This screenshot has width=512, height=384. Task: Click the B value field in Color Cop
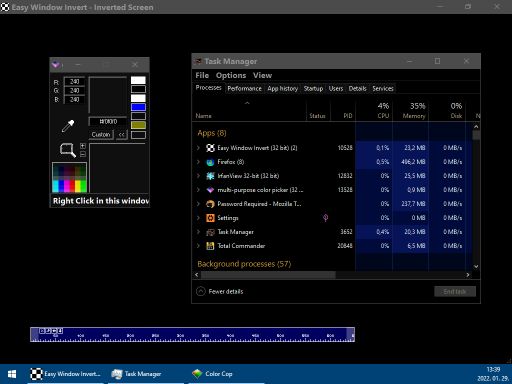[74, 100]
